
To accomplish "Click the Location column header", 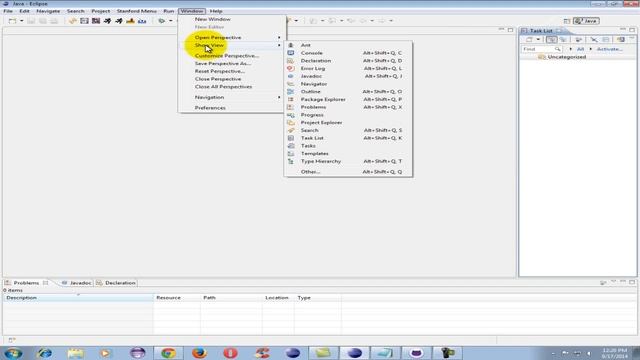I will [x=278, y=298].
